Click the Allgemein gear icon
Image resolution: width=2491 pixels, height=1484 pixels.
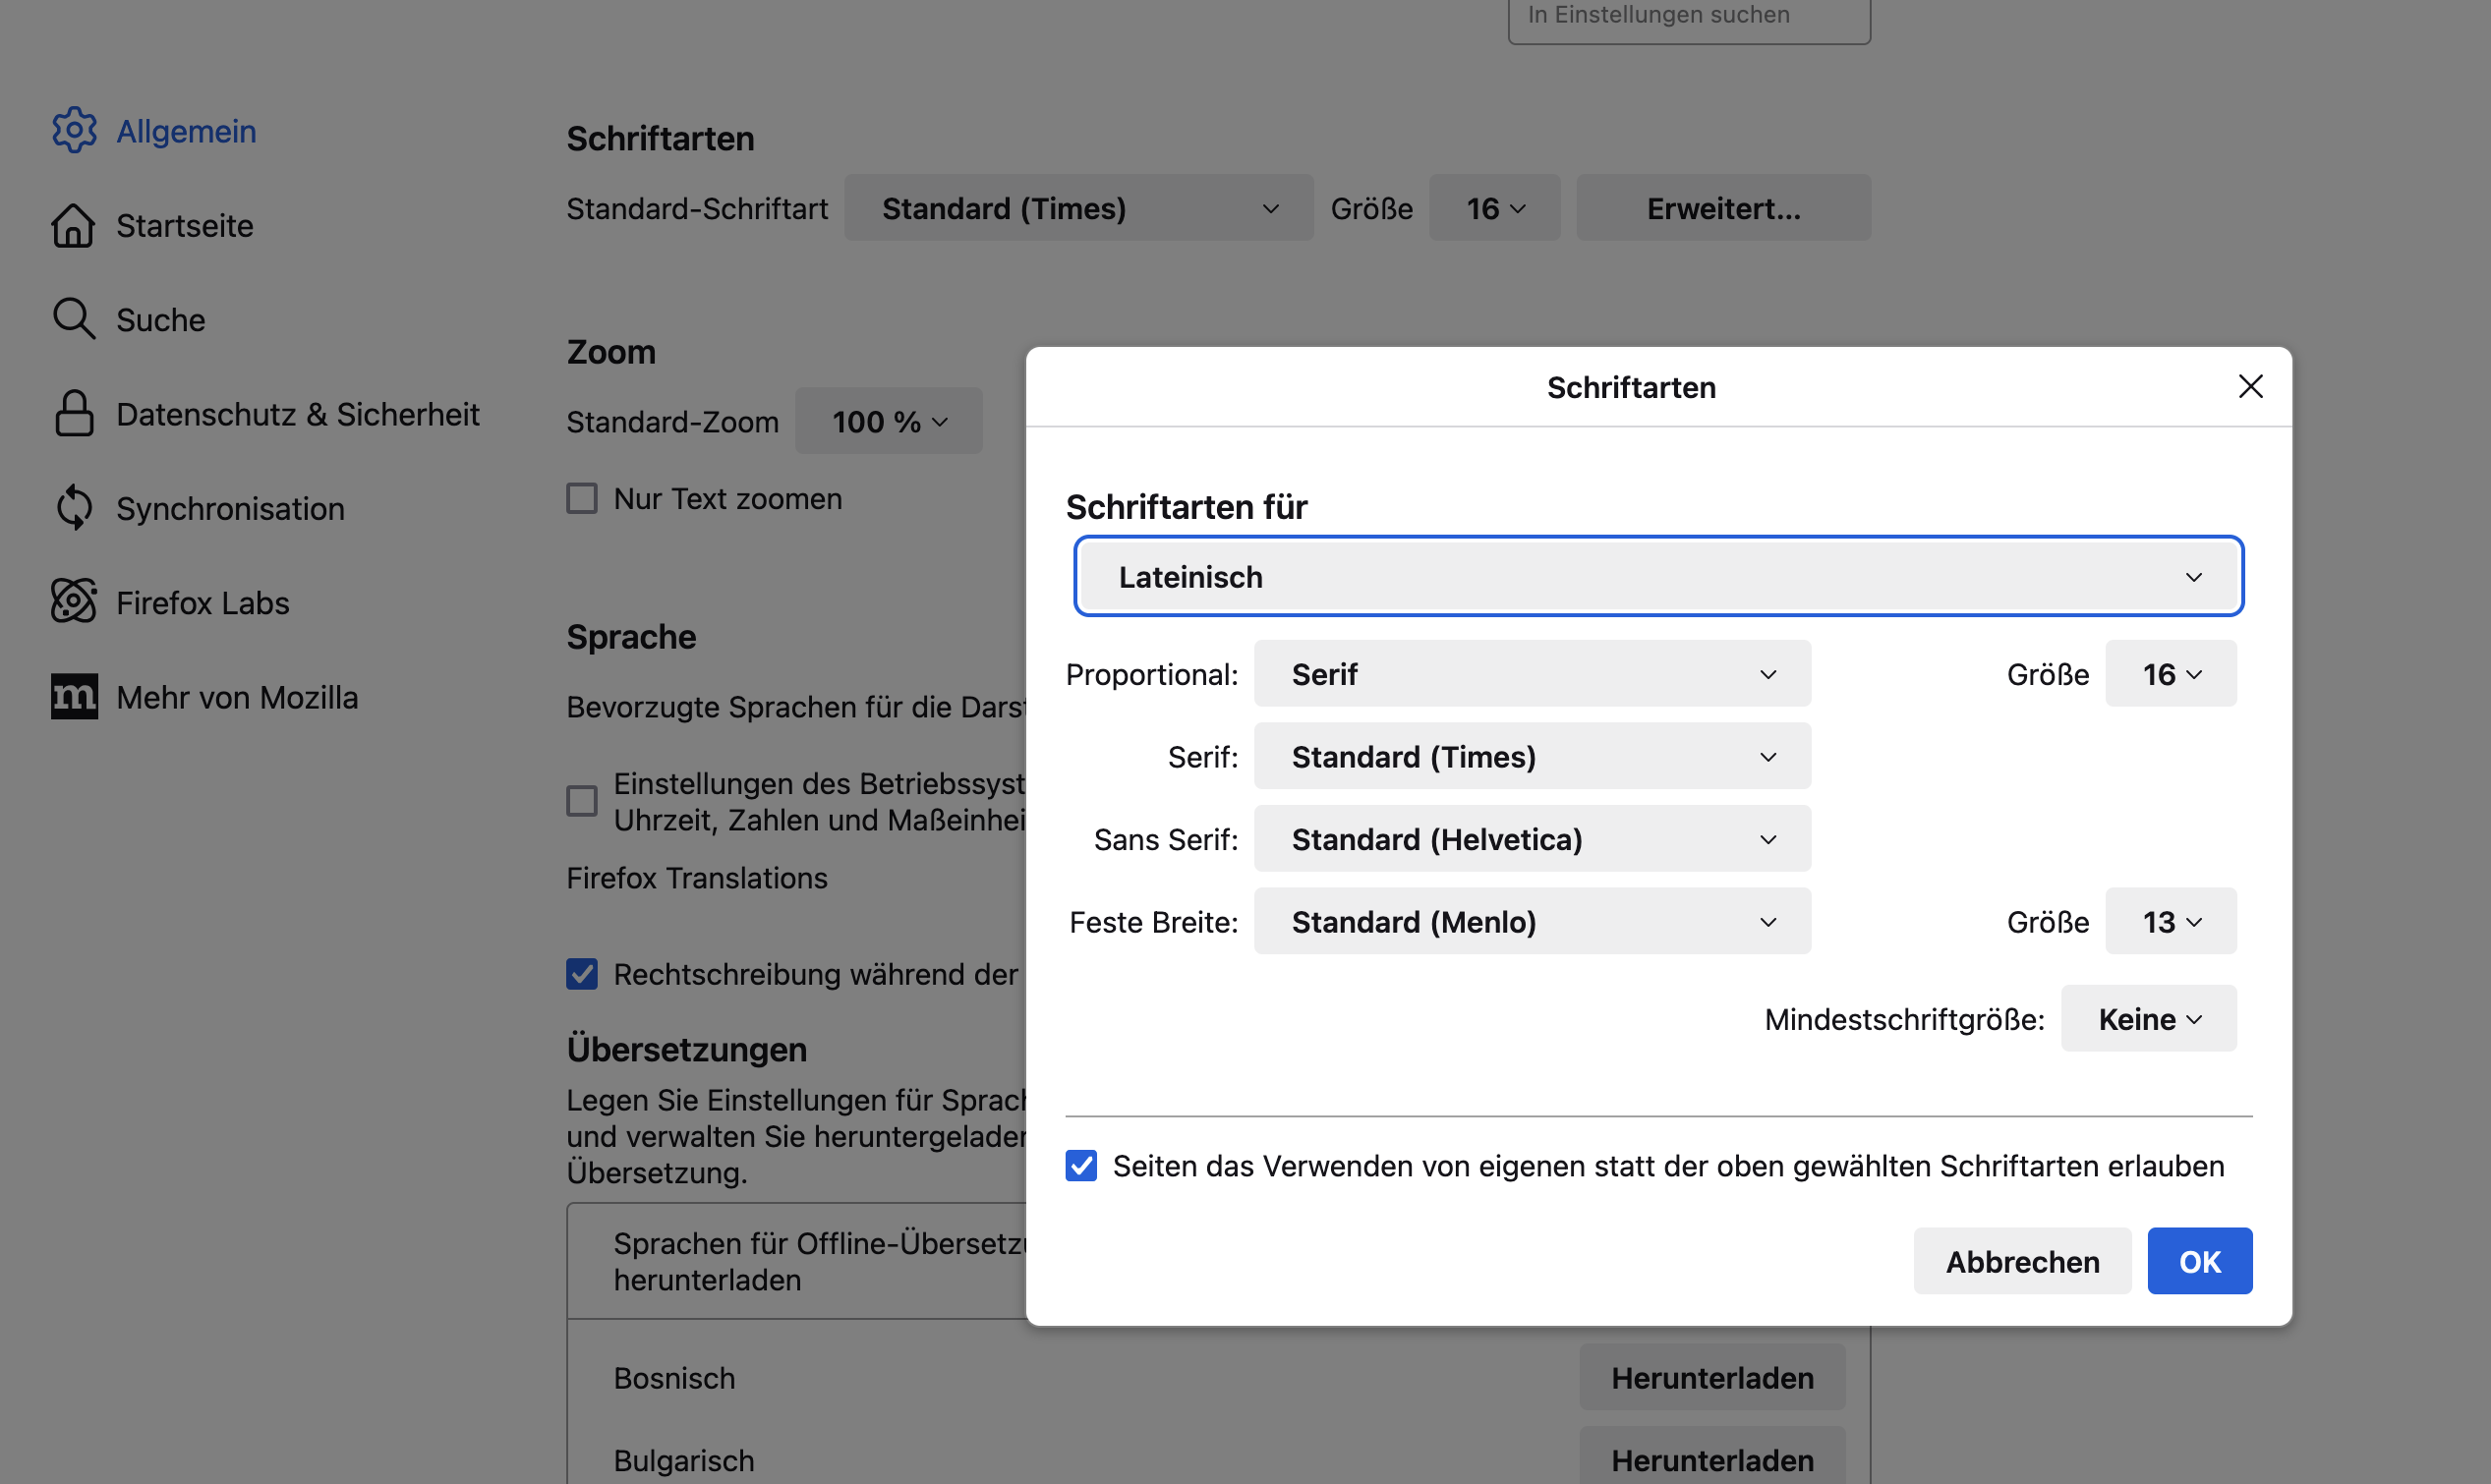pyautogui.click(x=74, y=130)
